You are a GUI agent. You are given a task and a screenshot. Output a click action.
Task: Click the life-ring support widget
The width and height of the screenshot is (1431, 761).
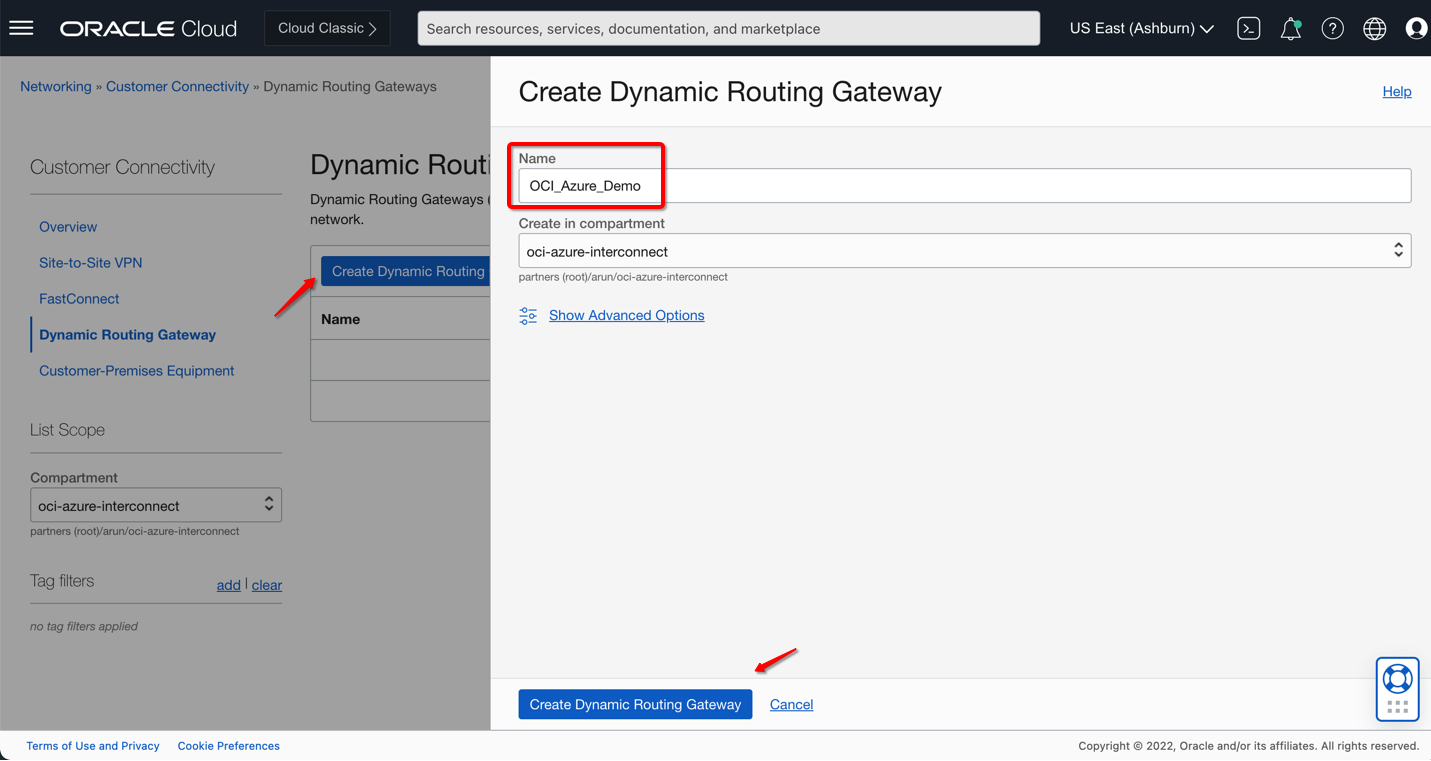pyautogui.click(x=1397, y=681)
